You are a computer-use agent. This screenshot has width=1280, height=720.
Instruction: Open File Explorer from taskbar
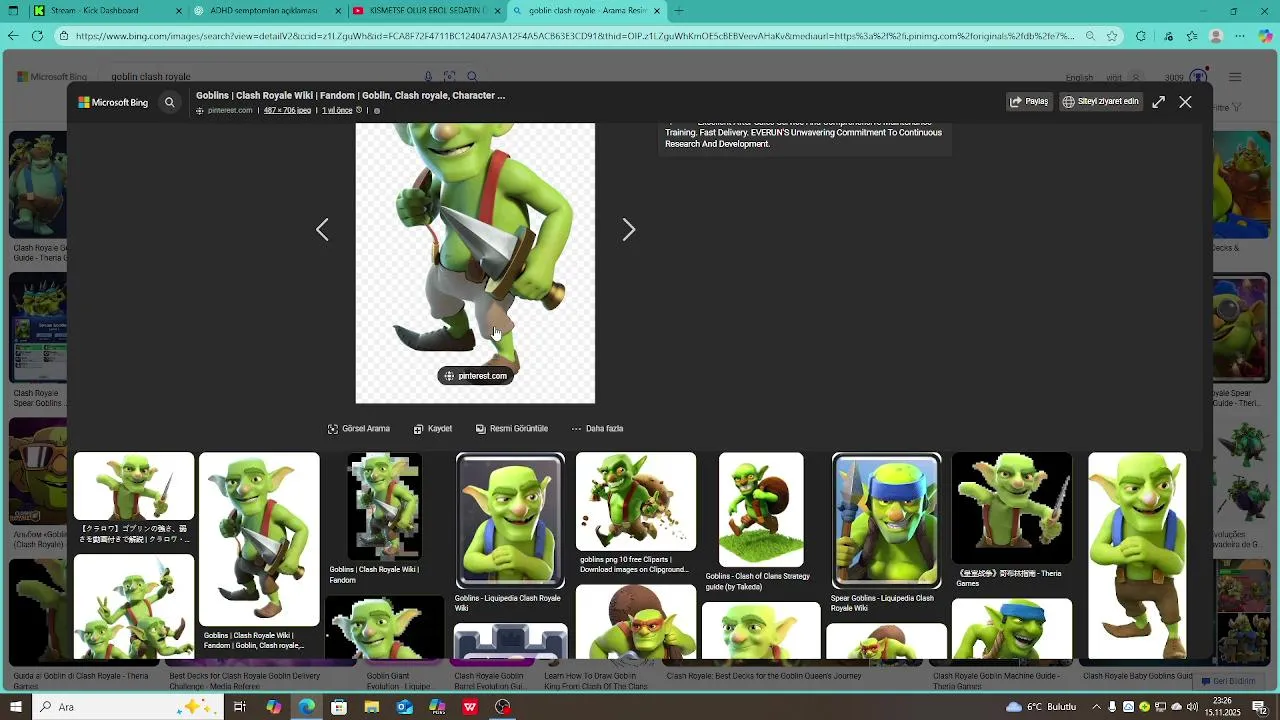pyautogui.click(x=372, y=707)
